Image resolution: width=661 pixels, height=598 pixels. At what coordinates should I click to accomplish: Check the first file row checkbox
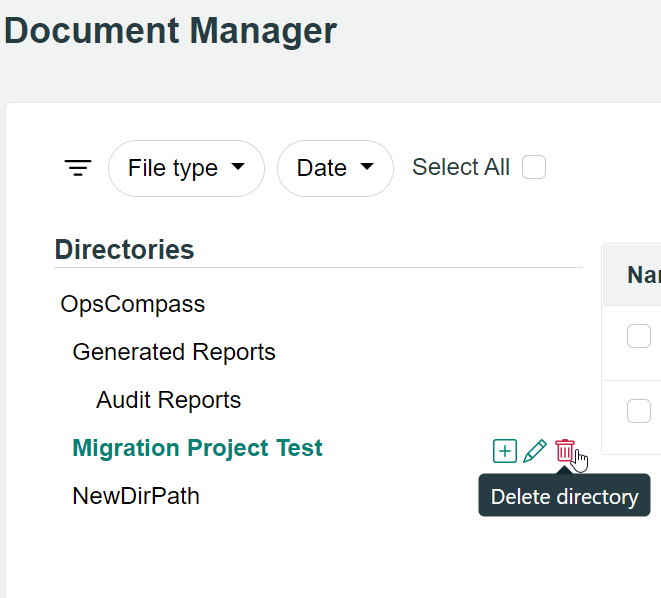pos(639,336)
